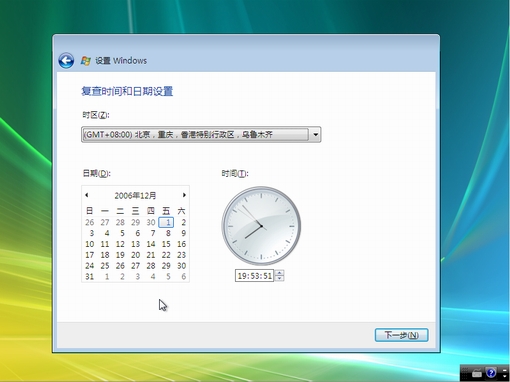
Task: Go to previous month in calendar
Action: point(87,195)
